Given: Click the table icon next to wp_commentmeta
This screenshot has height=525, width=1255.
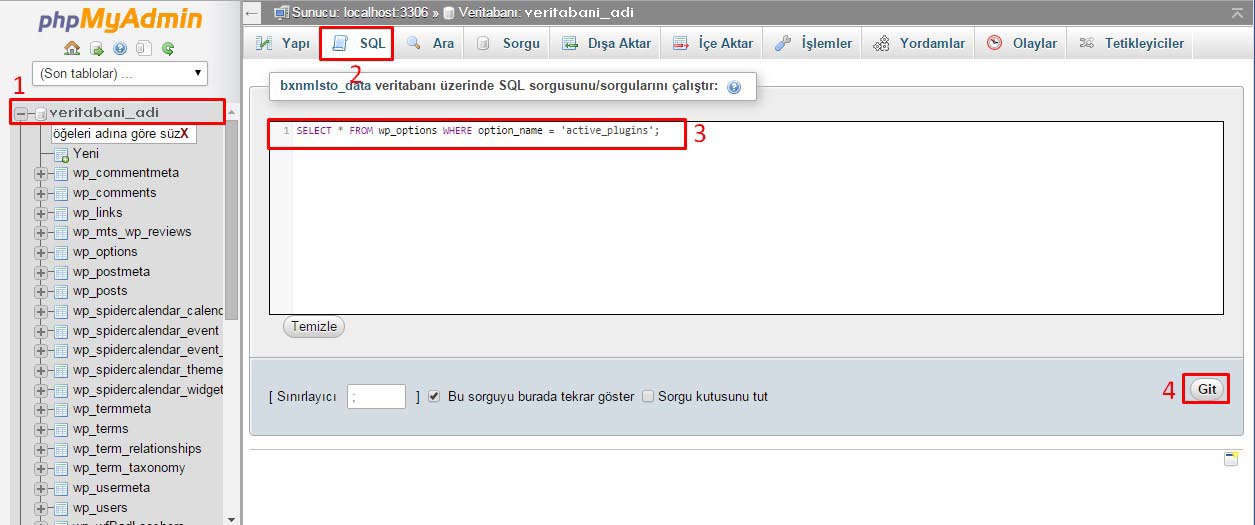Looking at the screenshot, I should click(61, 173).
